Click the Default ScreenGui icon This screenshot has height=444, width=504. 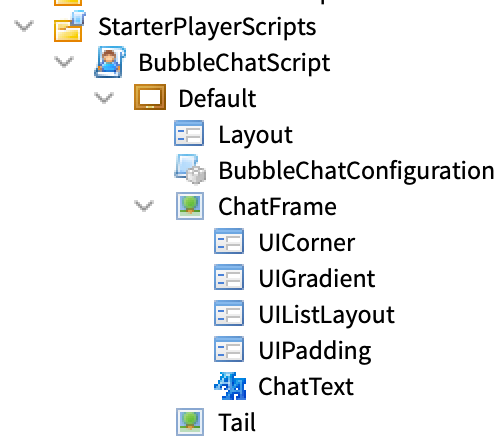point(150,97)
